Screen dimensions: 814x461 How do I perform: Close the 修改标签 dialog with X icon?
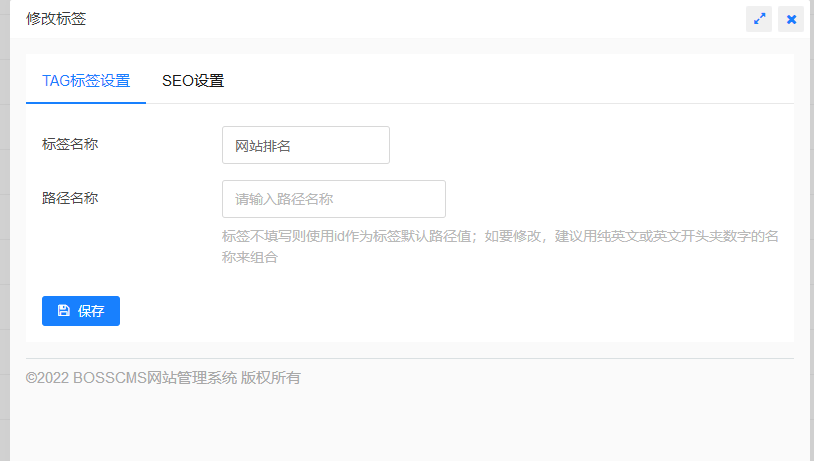(x=791, y=19)
